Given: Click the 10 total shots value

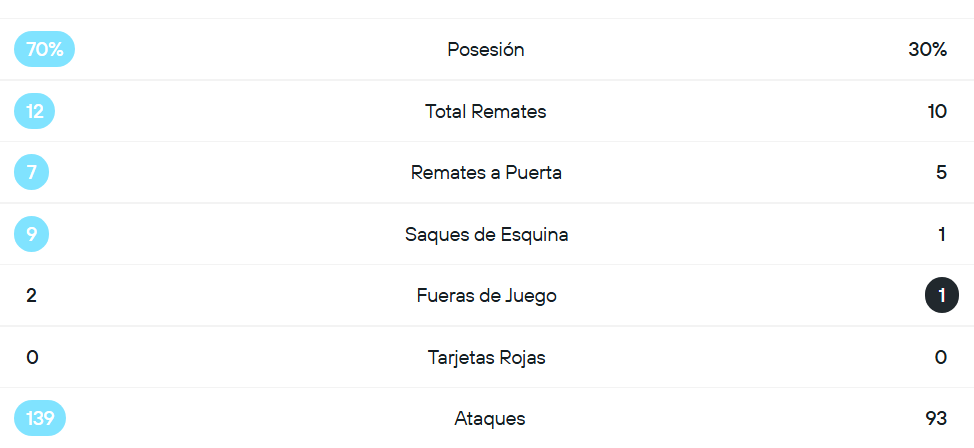Looking at the screenshot, I should 937,111.
